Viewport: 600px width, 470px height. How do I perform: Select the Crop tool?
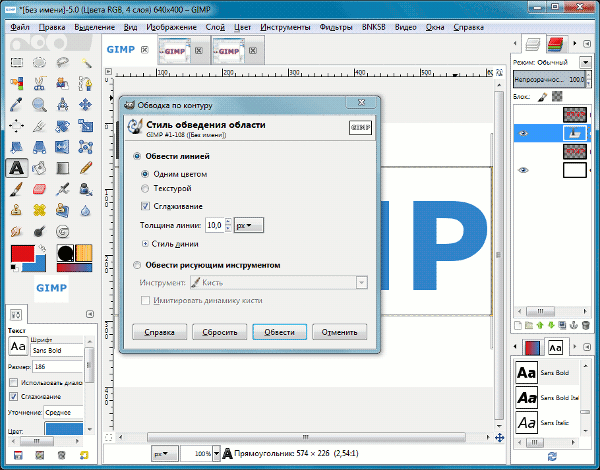tap(39, 126)
